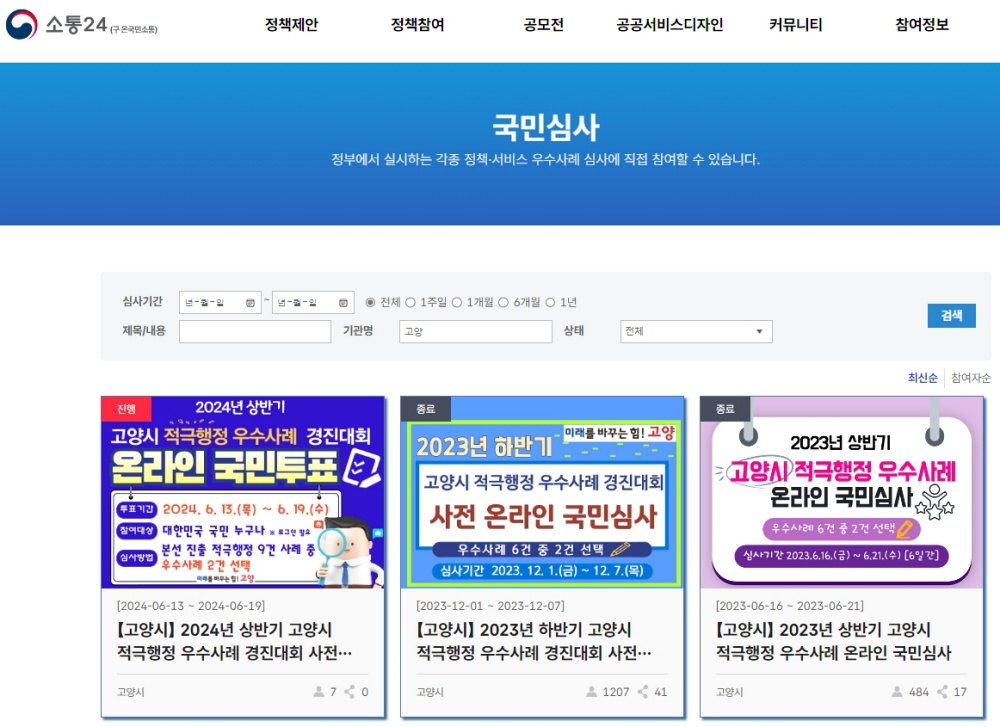1000x727 pixels.
Task: Click date range [2023-12-01 ~ 2023-12-07]
Action: coord(490,606)
